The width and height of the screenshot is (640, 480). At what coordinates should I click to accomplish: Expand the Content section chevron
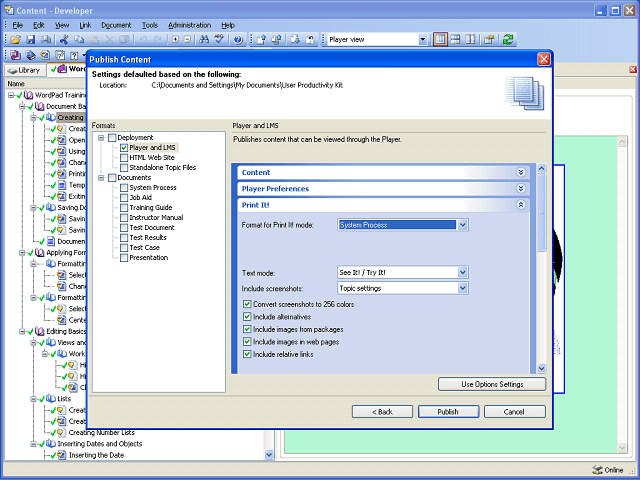521,172
